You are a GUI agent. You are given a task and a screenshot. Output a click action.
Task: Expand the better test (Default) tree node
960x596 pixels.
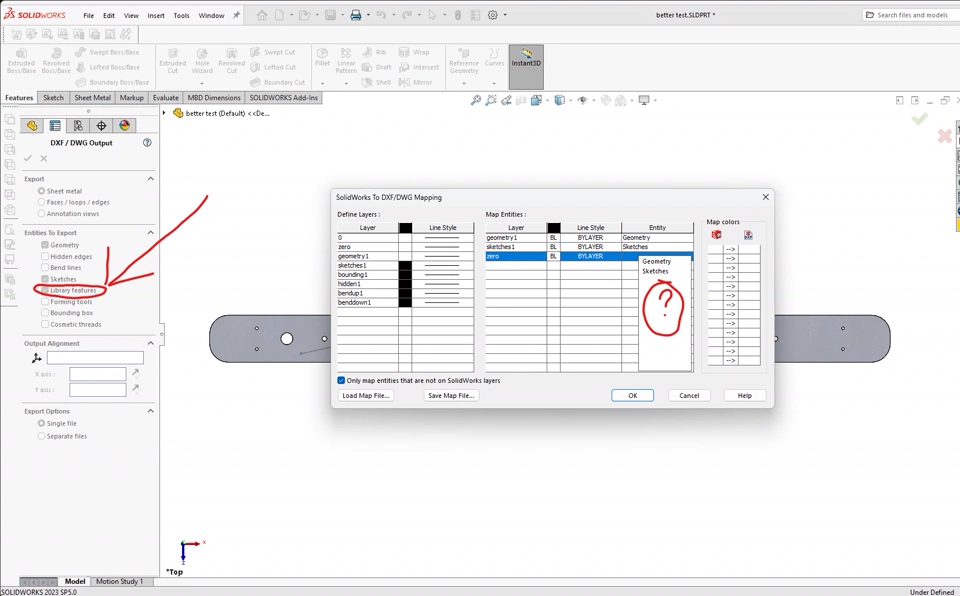(x=164, y=113)
